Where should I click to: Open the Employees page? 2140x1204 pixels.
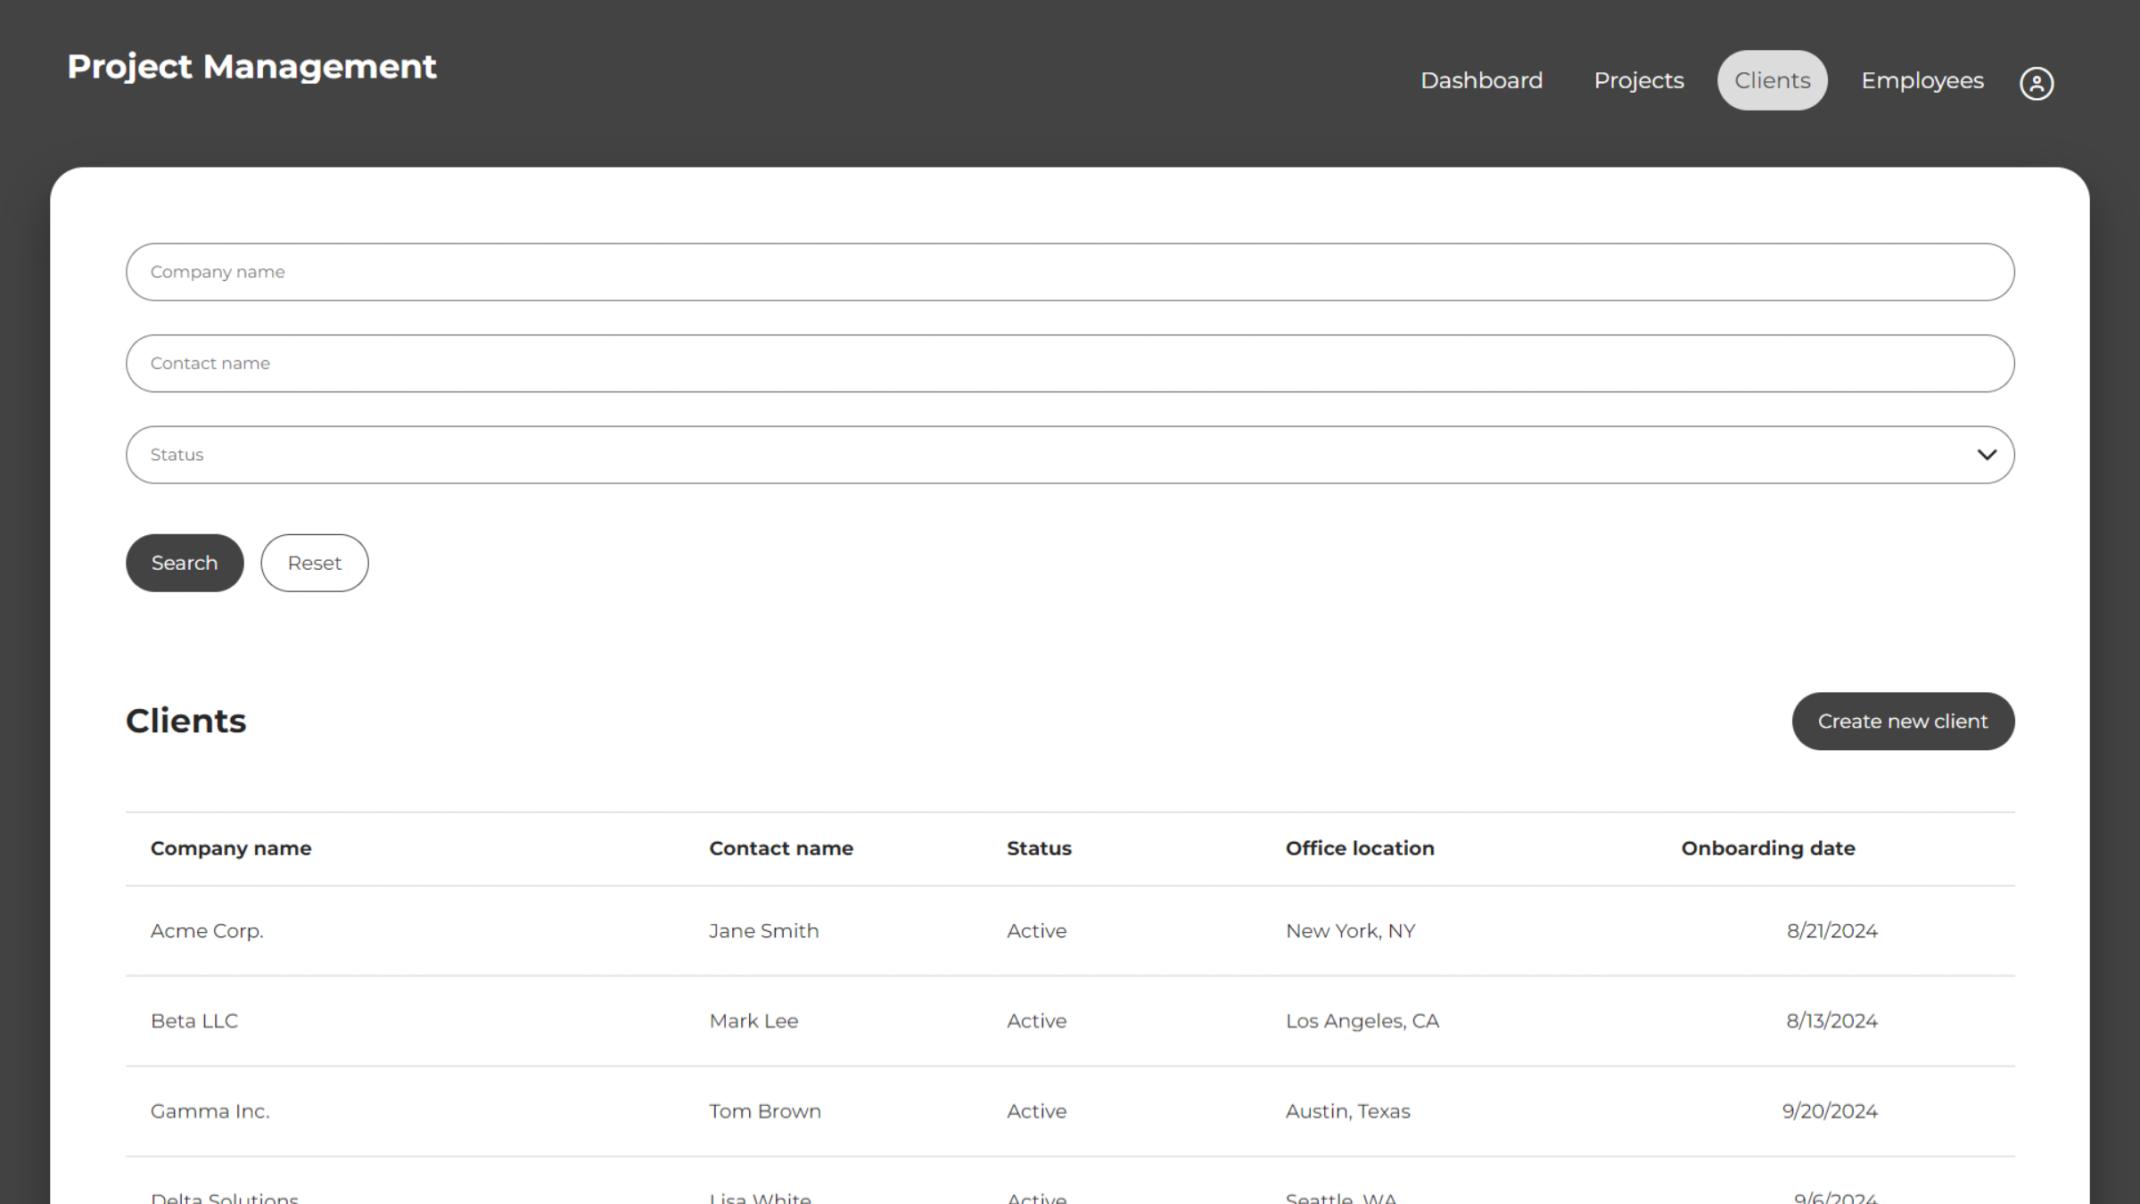1921,80
